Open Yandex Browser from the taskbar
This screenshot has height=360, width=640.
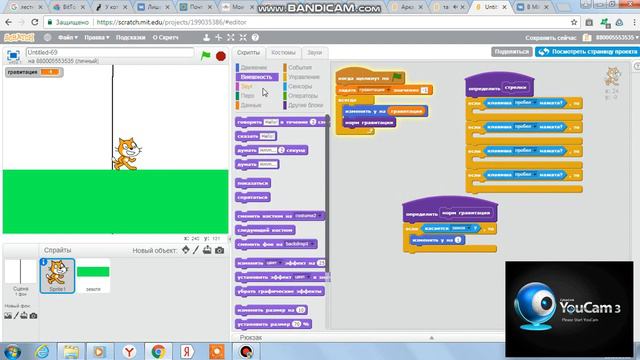(129, 351)
